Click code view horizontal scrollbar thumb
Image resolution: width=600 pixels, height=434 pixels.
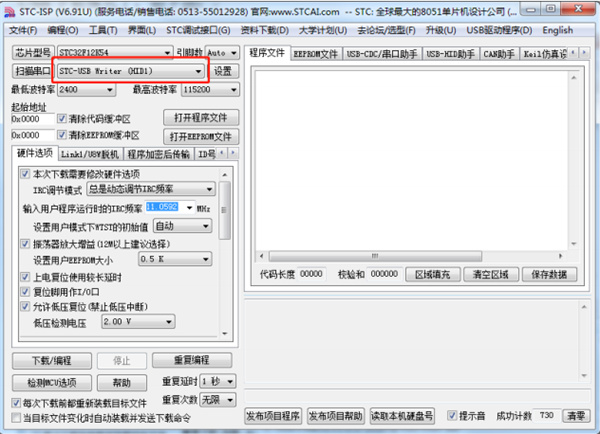point(375,256)
